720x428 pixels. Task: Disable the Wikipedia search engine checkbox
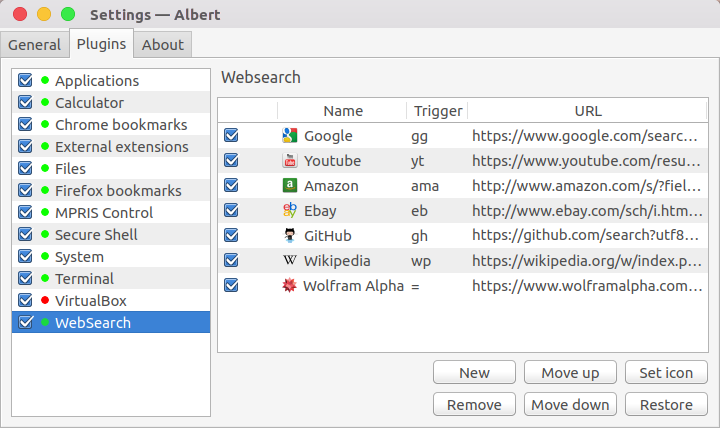pyautogui.click(x=231, y=260)
